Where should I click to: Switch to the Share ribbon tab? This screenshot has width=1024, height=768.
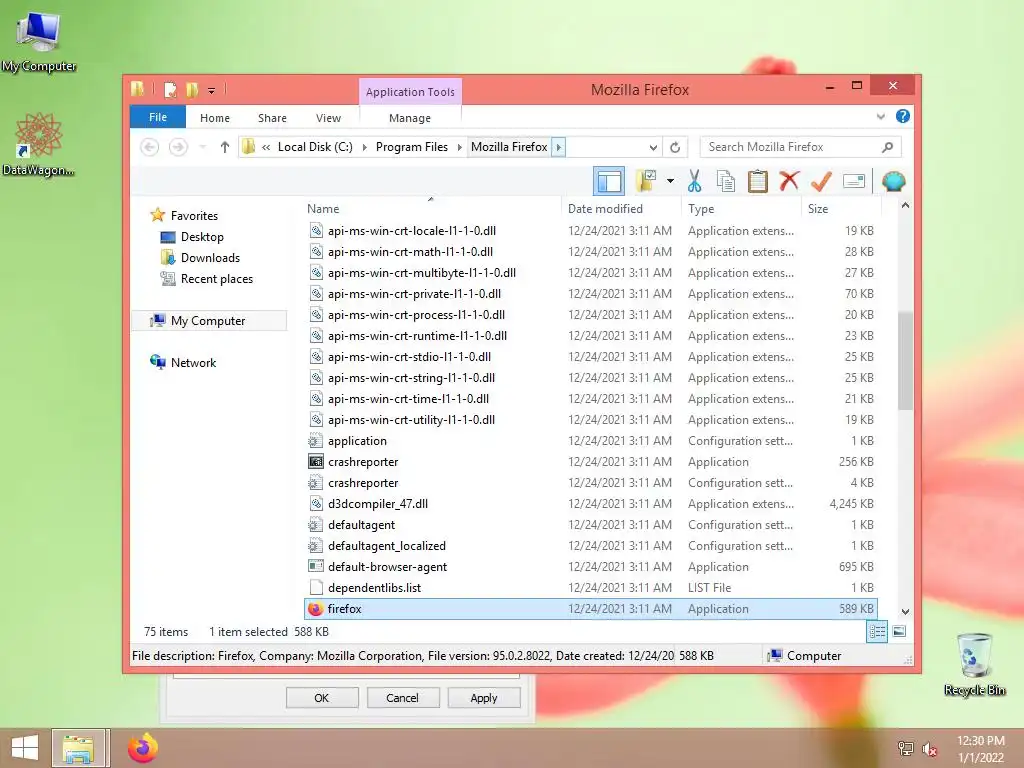click(x=272, y=118)
